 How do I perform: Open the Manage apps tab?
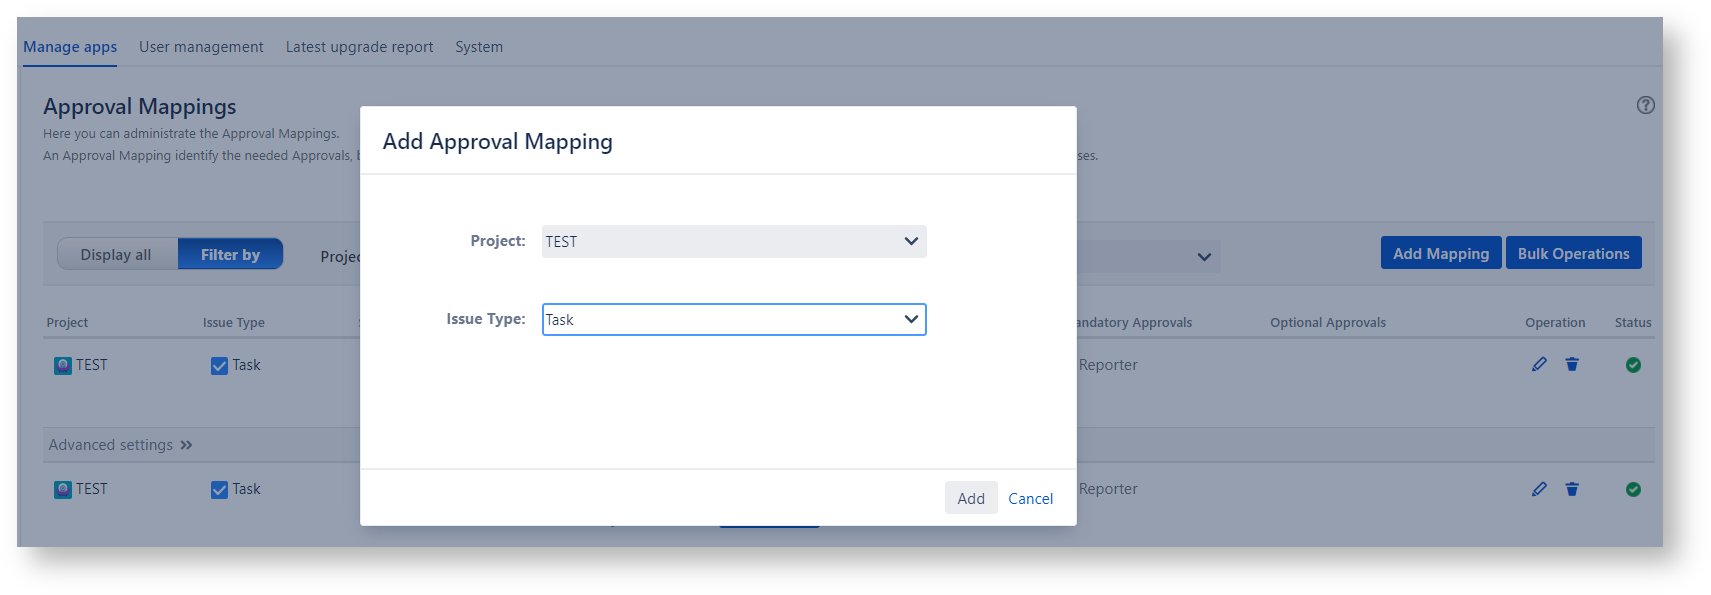pyautogui.click(x=70, y=47)
